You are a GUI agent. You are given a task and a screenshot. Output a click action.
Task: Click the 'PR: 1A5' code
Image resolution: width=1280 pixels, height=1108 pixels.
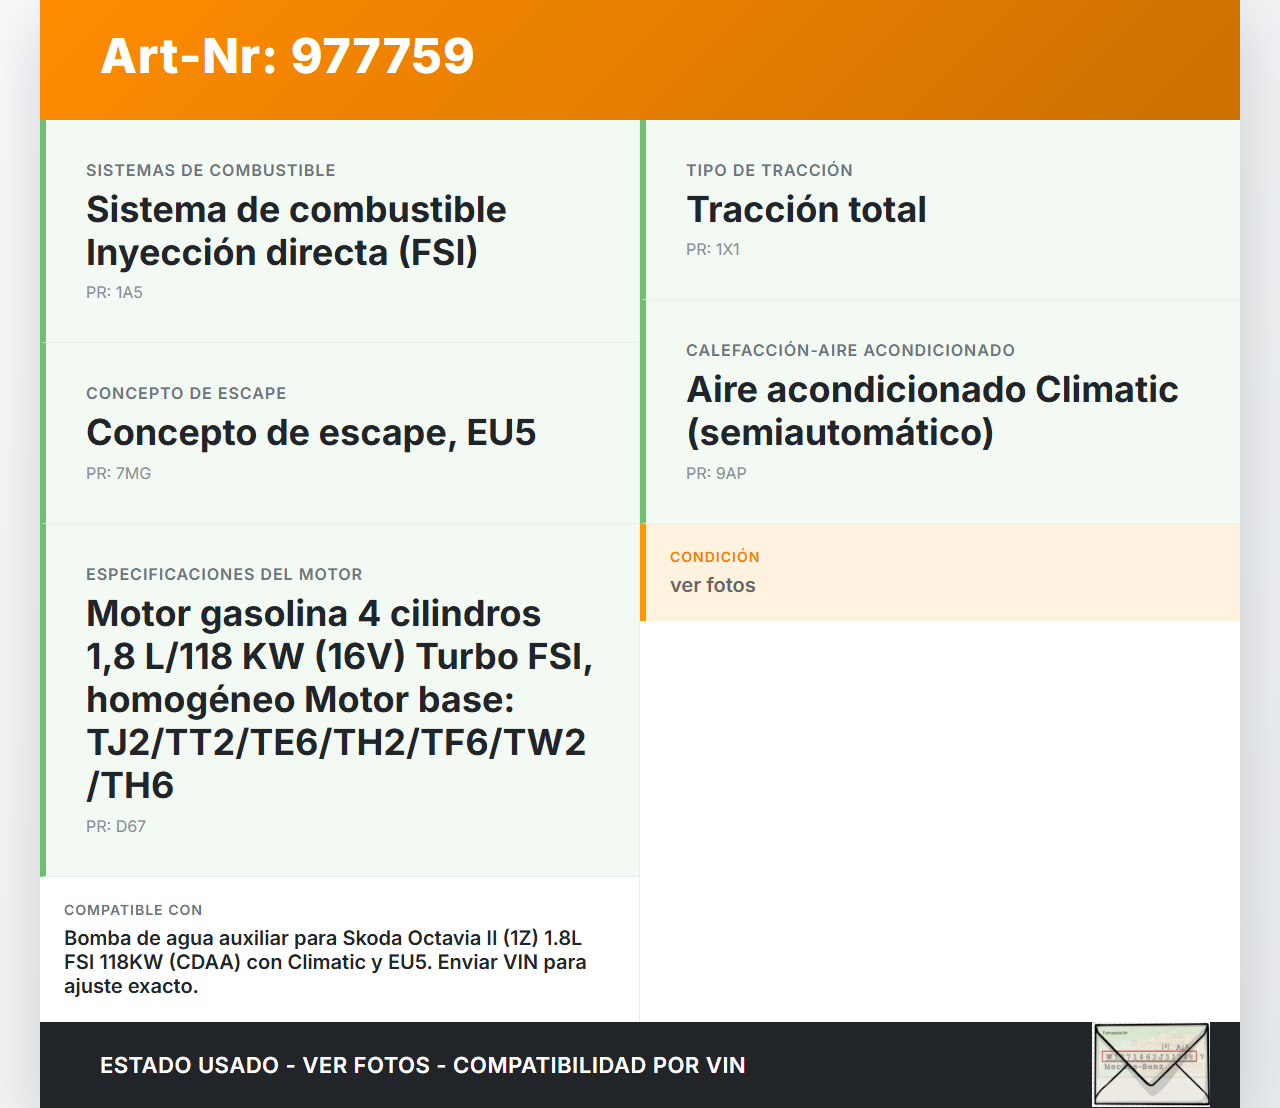tap(114, 293)
